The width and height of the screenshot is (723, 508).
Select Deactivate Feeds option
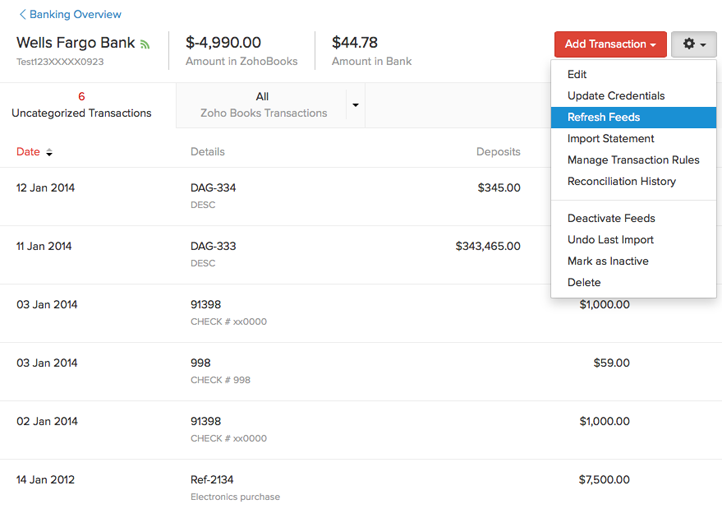click(611, 218)
